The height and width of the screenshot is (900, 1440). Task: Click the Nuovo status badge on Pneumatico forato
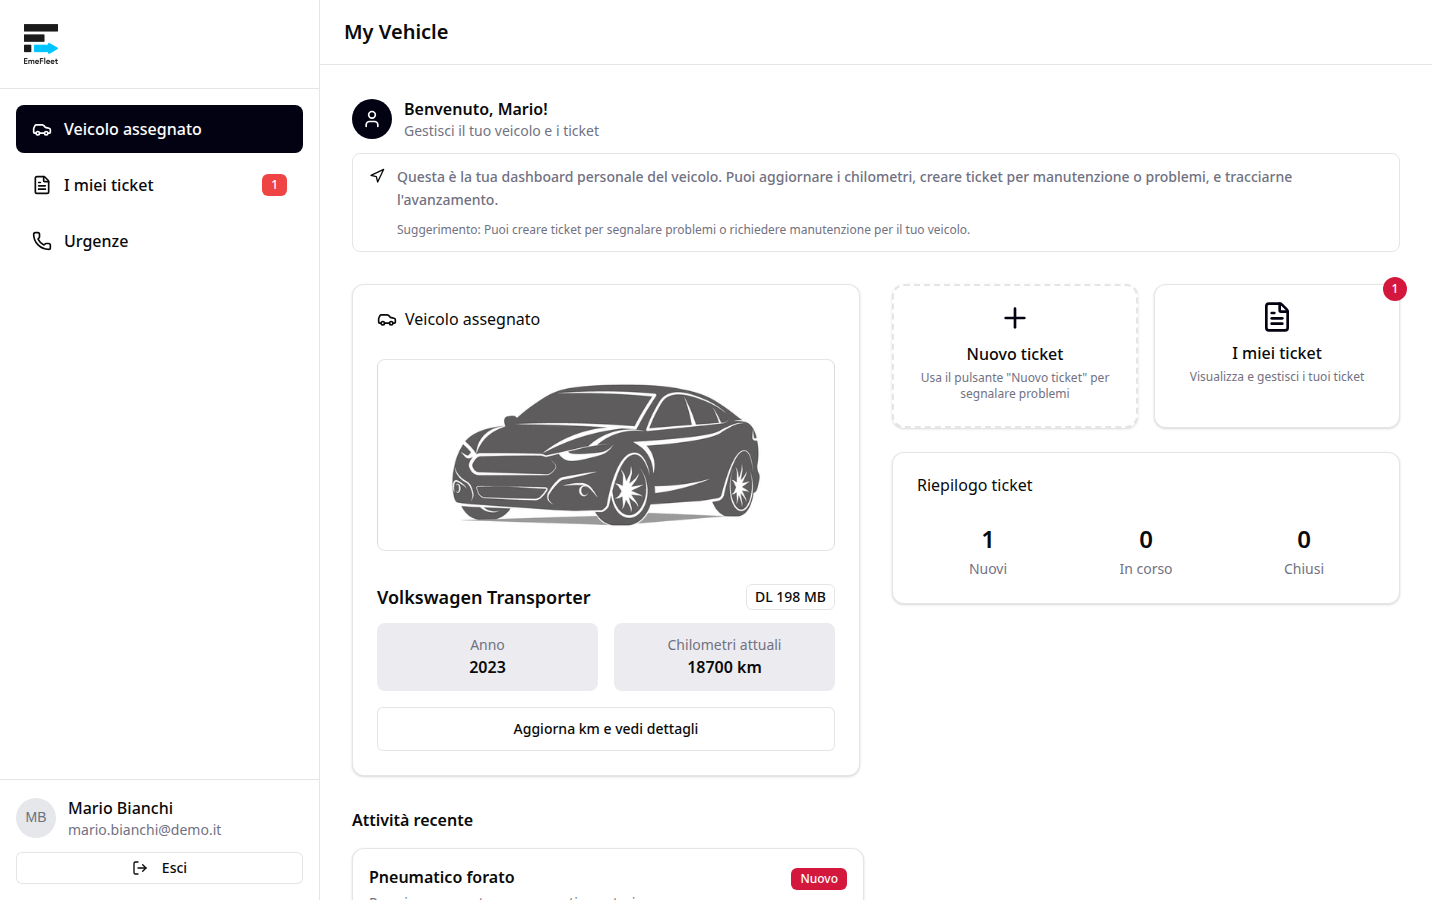(819, 879)
